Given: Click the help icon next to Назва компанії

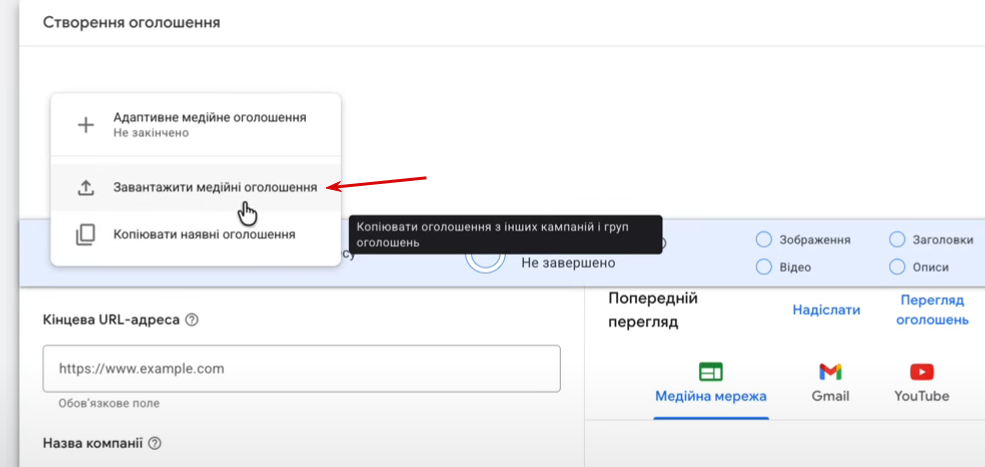Looking at the screenshot, I should (155, 443).
